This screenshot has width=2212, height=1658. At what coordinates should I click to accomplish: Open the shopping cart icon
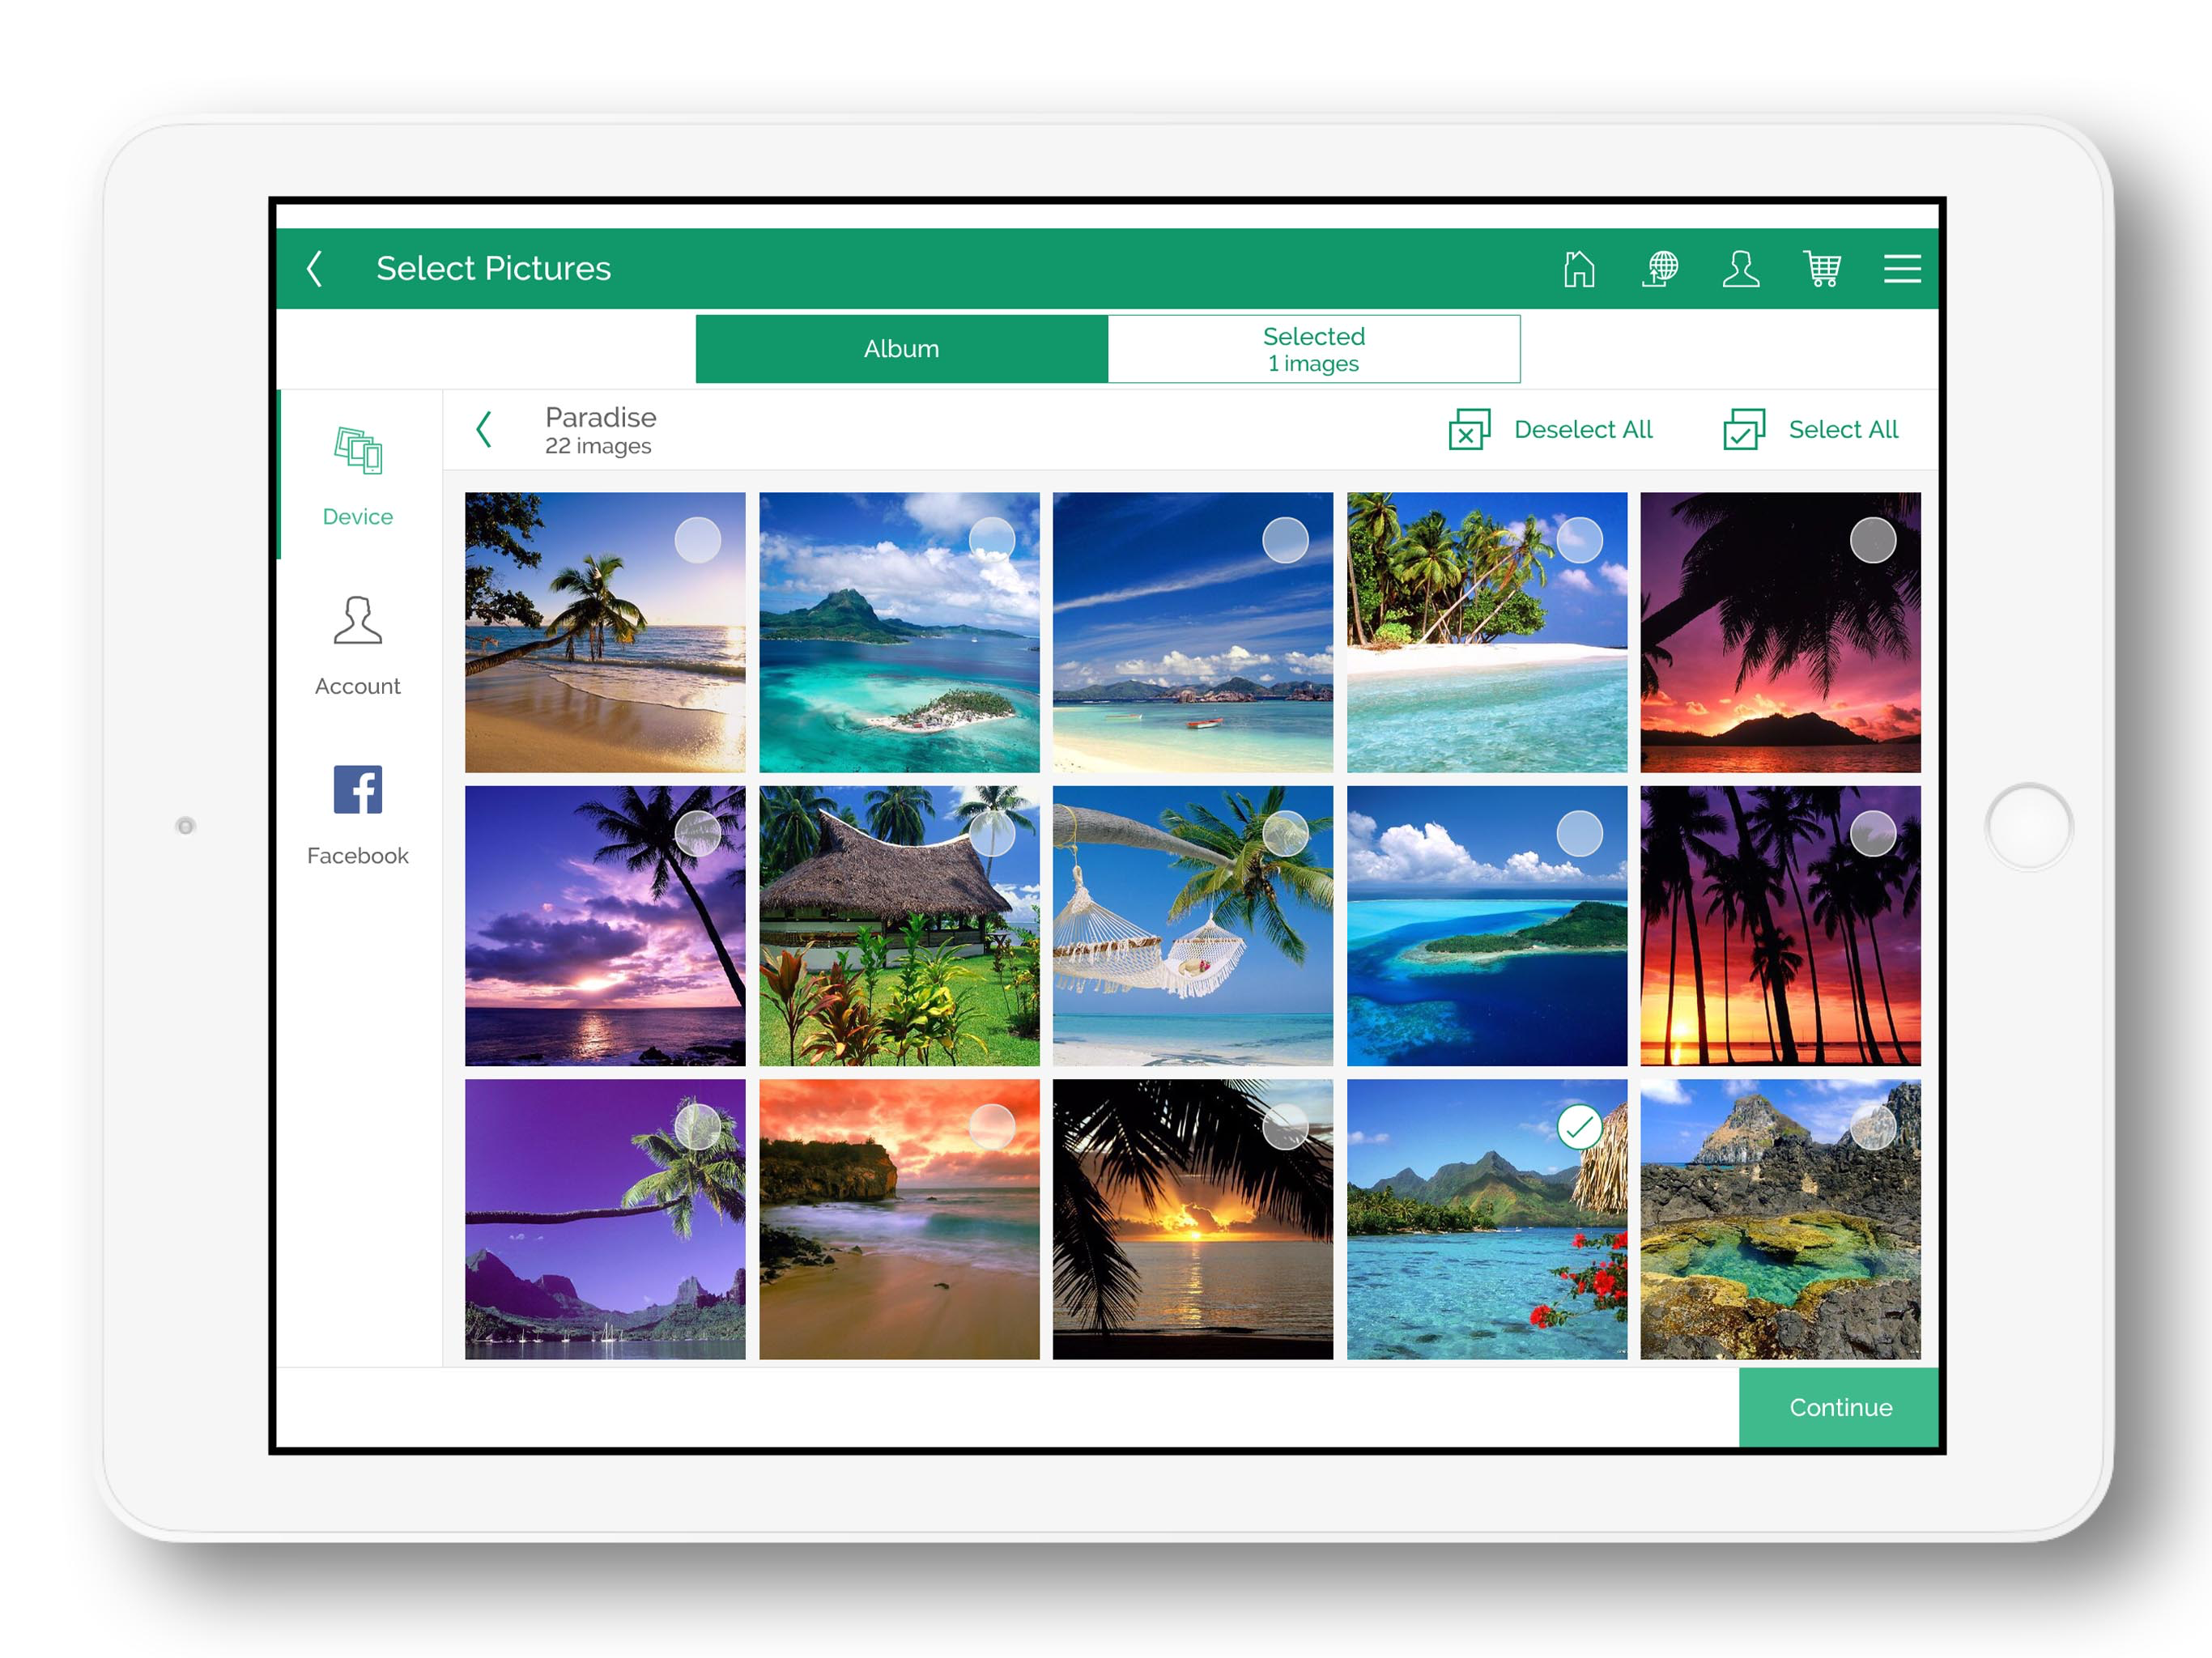[x=1822, y=268]
